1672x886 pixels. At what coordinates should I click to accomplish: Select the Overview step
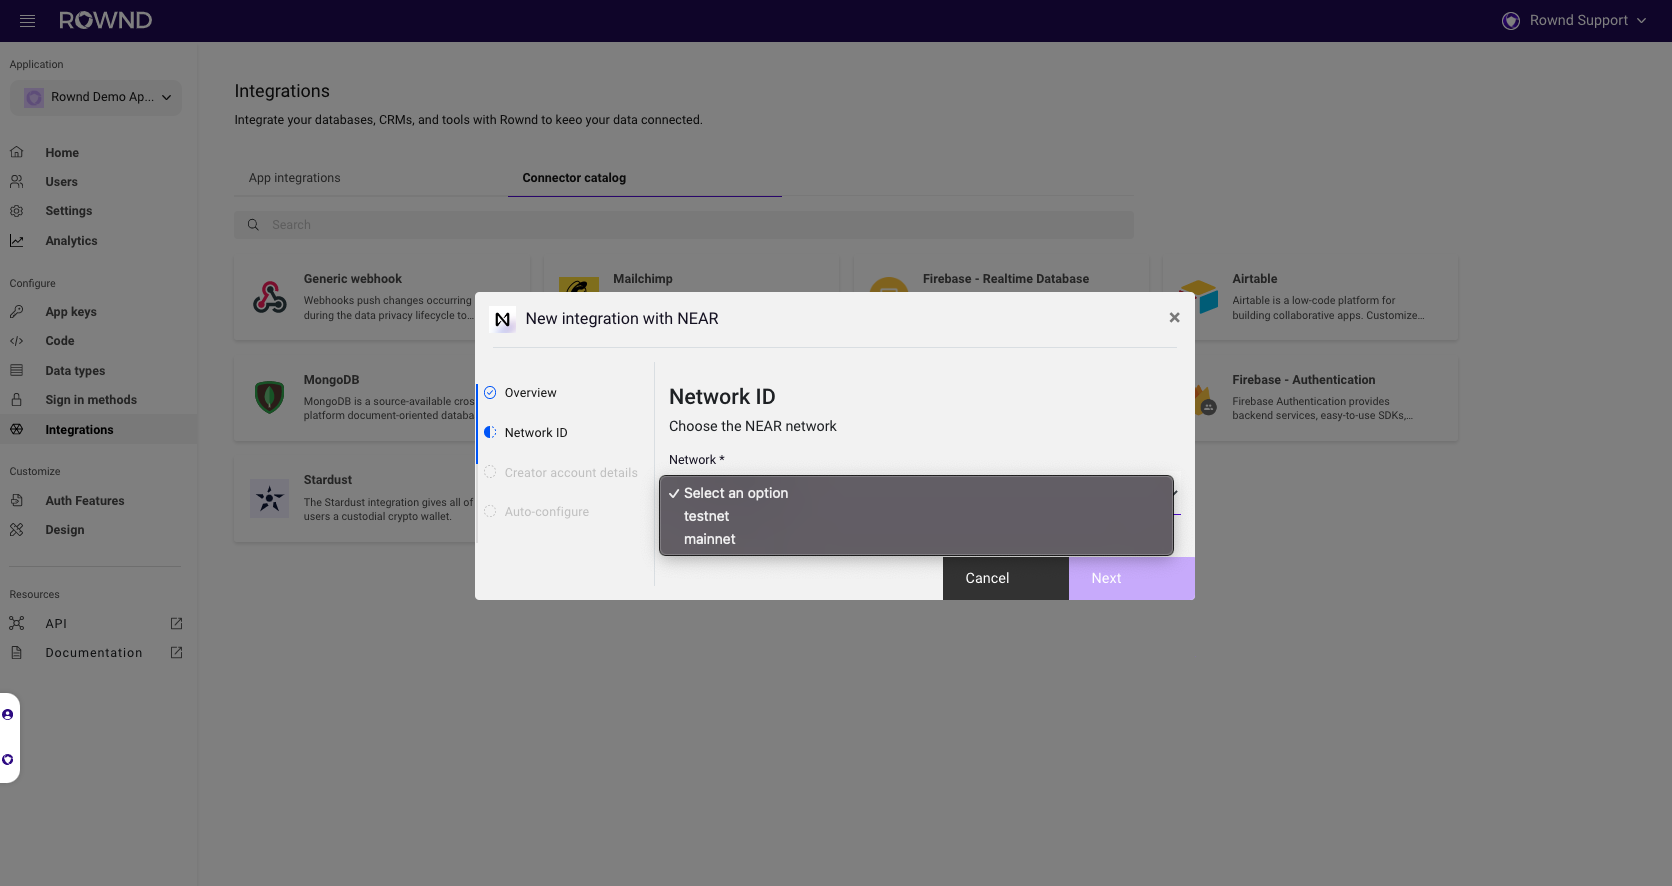[530, 393]
